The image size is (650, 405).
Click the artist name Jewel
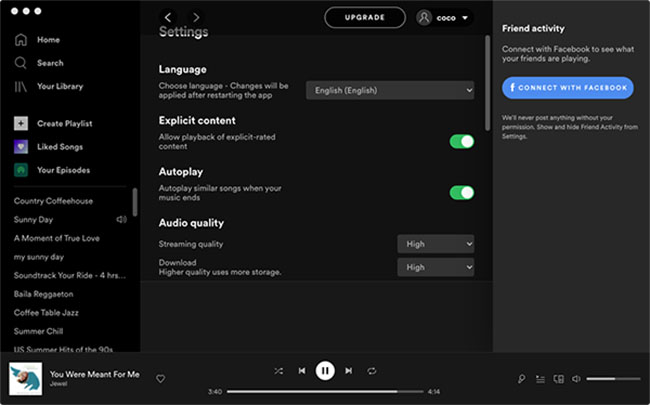[x=58, y=384]
